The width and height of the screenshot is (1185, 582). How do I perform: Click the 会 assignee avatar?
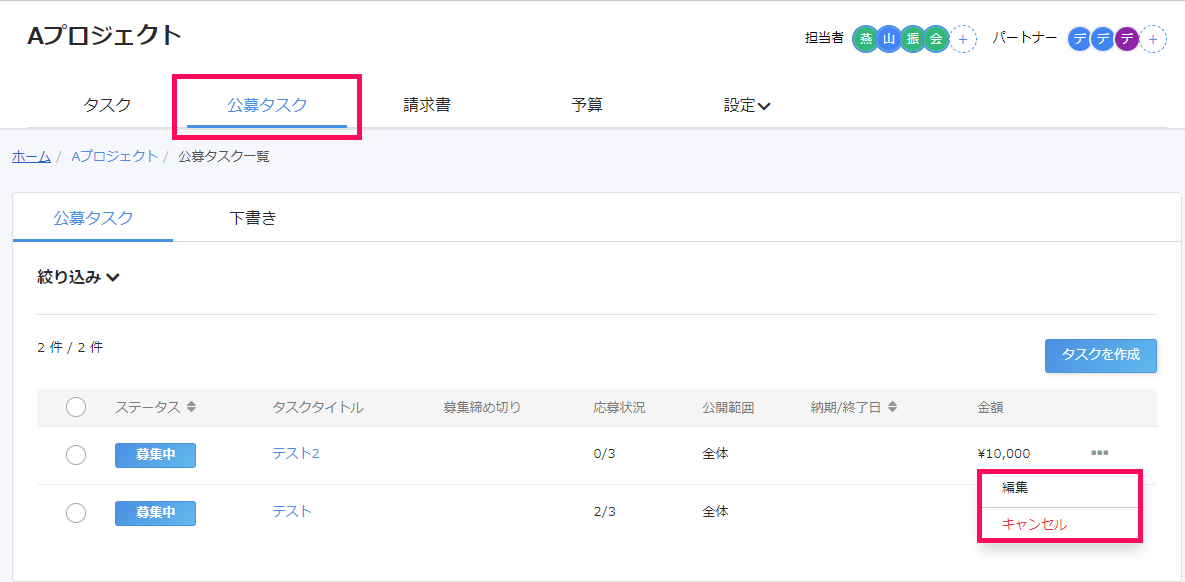tap(936, 39)
